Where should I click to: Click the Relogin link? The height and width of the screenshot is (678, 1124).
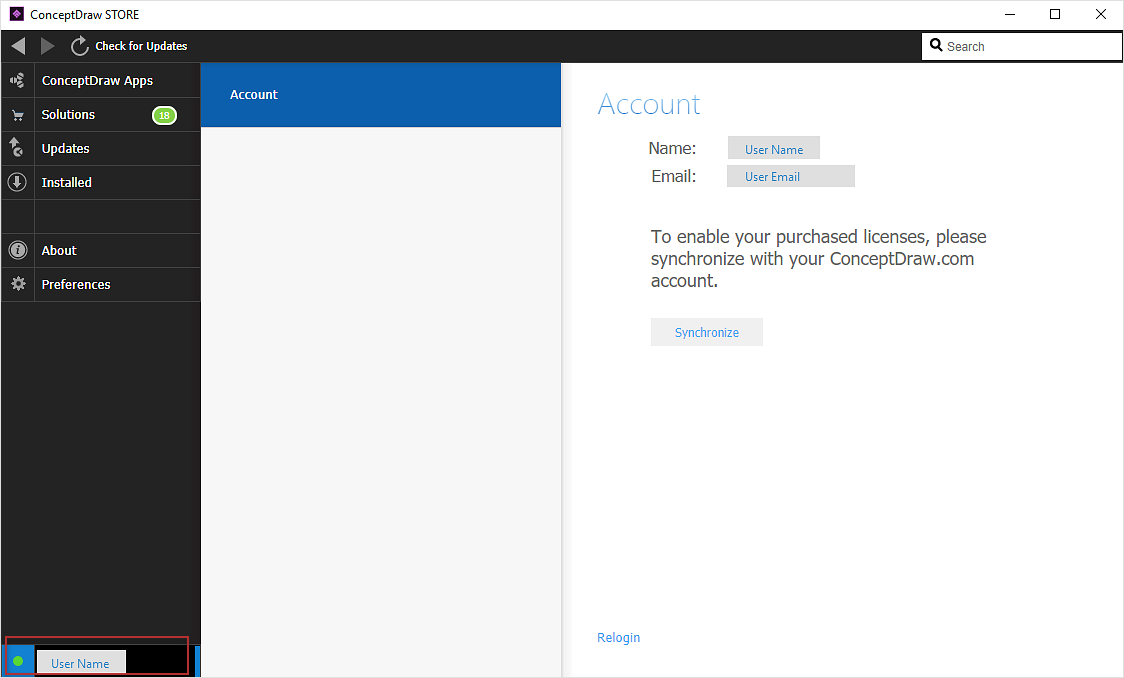[619, 637]
